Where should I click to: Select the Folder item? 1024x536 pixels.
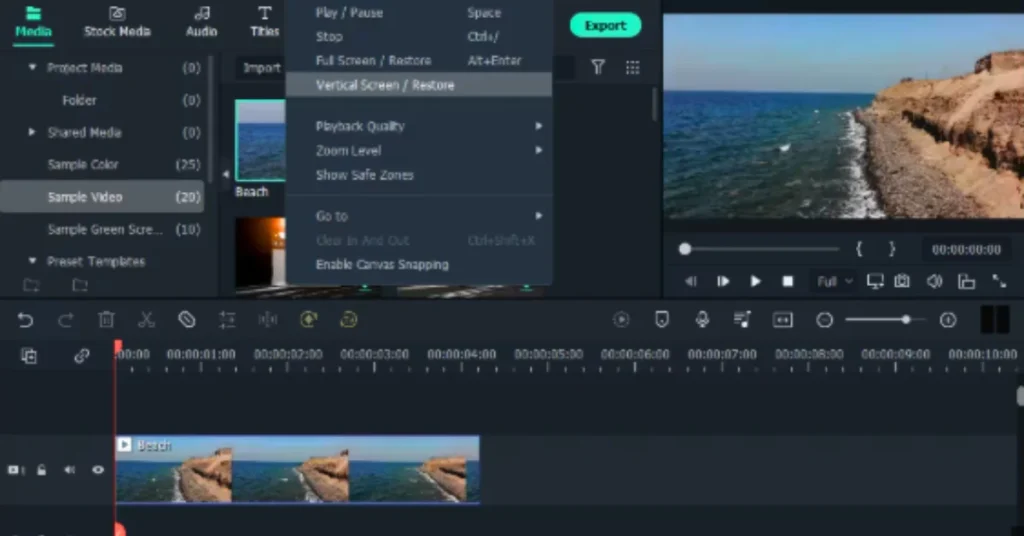(79, 100)
